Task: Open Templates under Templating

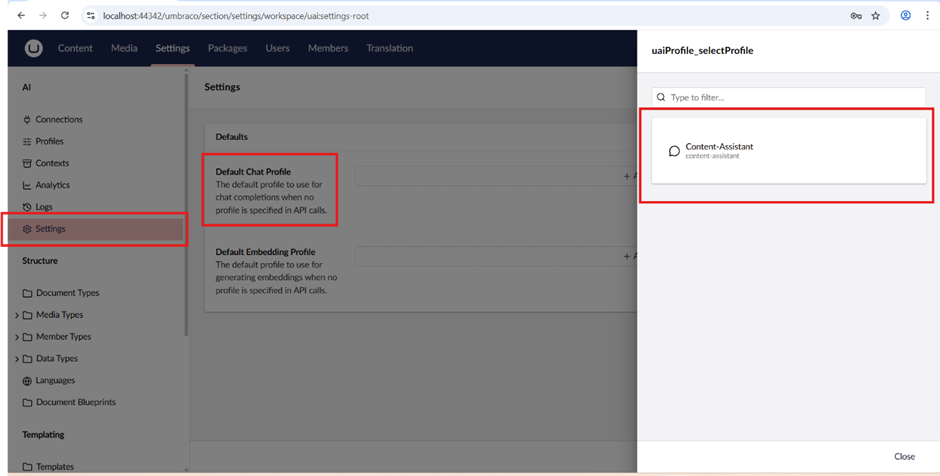Action: click(55, 466)
